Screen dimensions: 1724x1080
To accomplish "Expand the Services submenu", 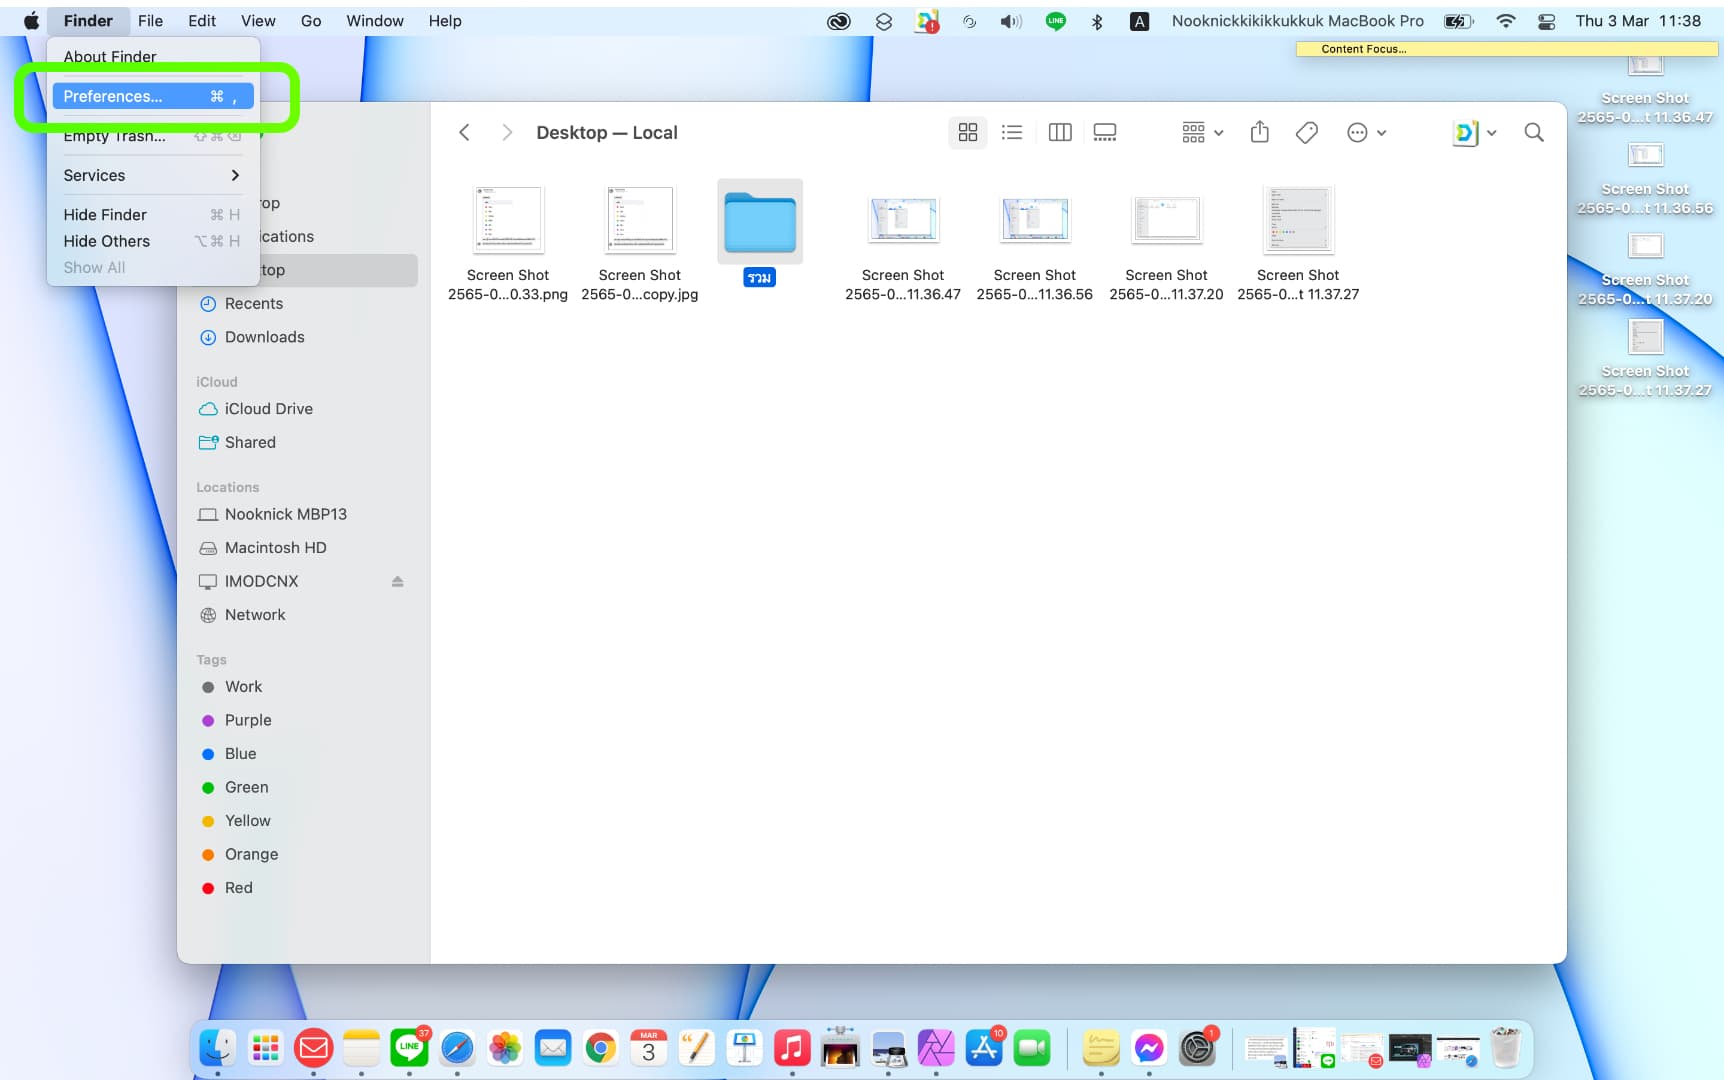I will 150,175.
